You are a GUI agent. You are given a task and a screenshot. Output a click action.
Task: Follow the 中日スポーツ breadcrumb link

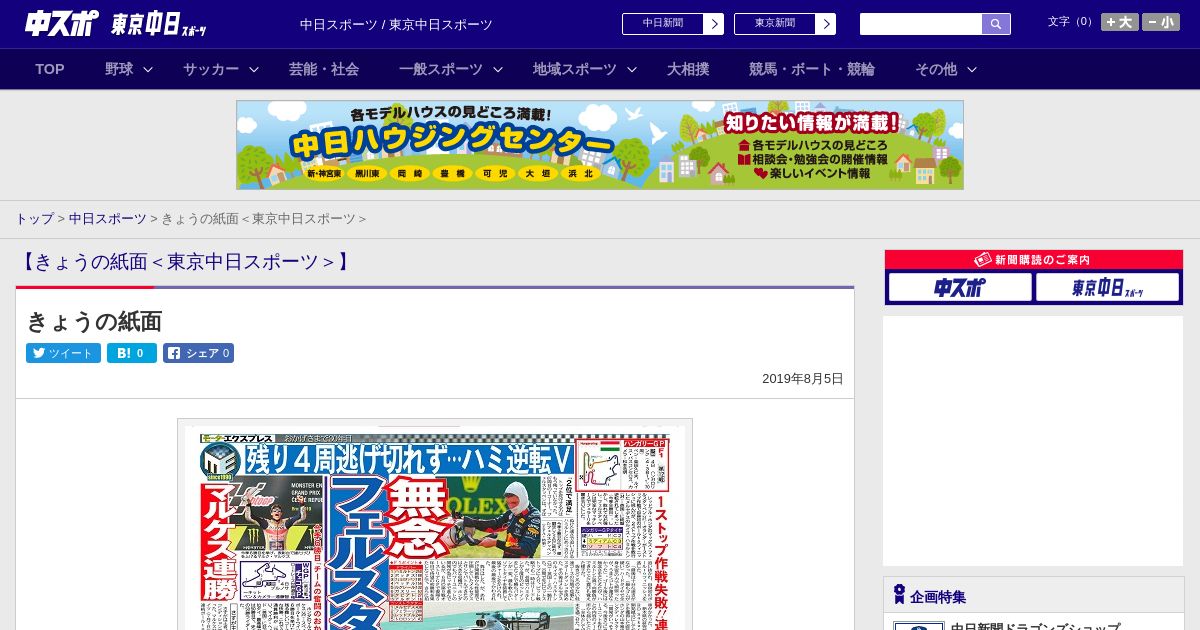pos(107,218)
